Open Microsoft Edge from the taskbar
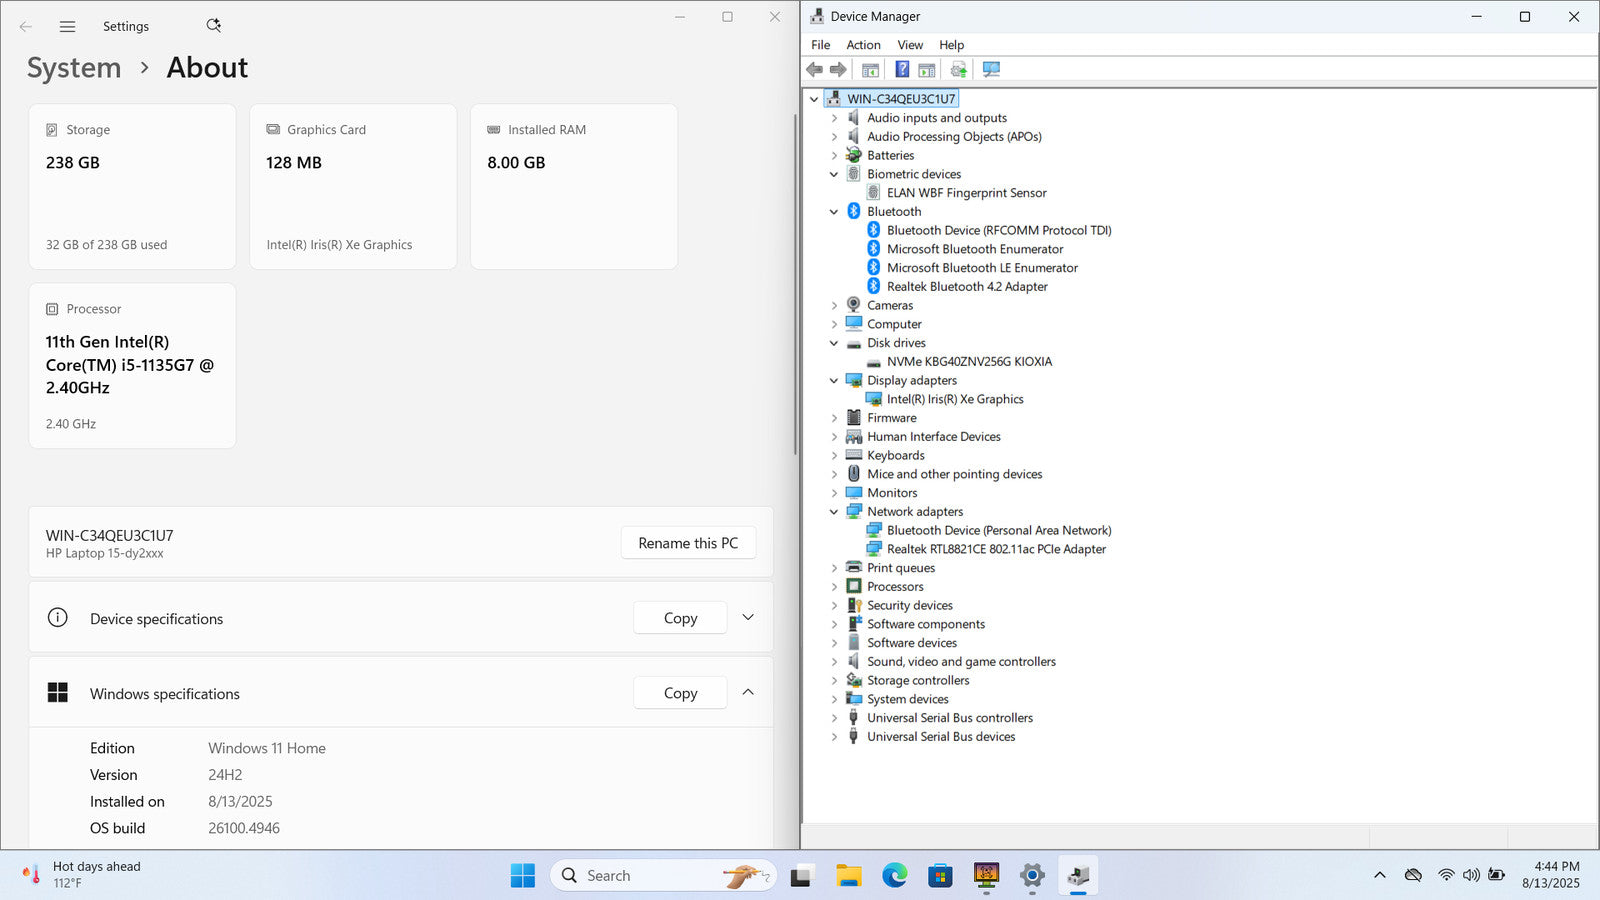This screenshot has height=900, width=1600. [894, 876]
